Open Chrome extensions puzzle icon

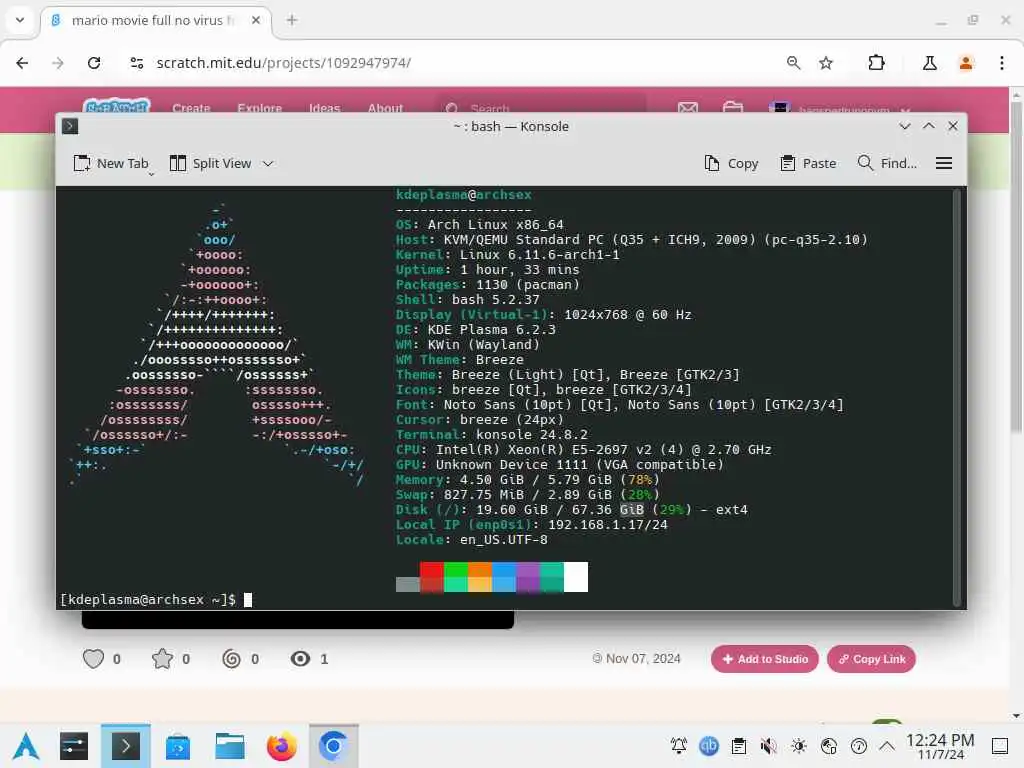876,63
